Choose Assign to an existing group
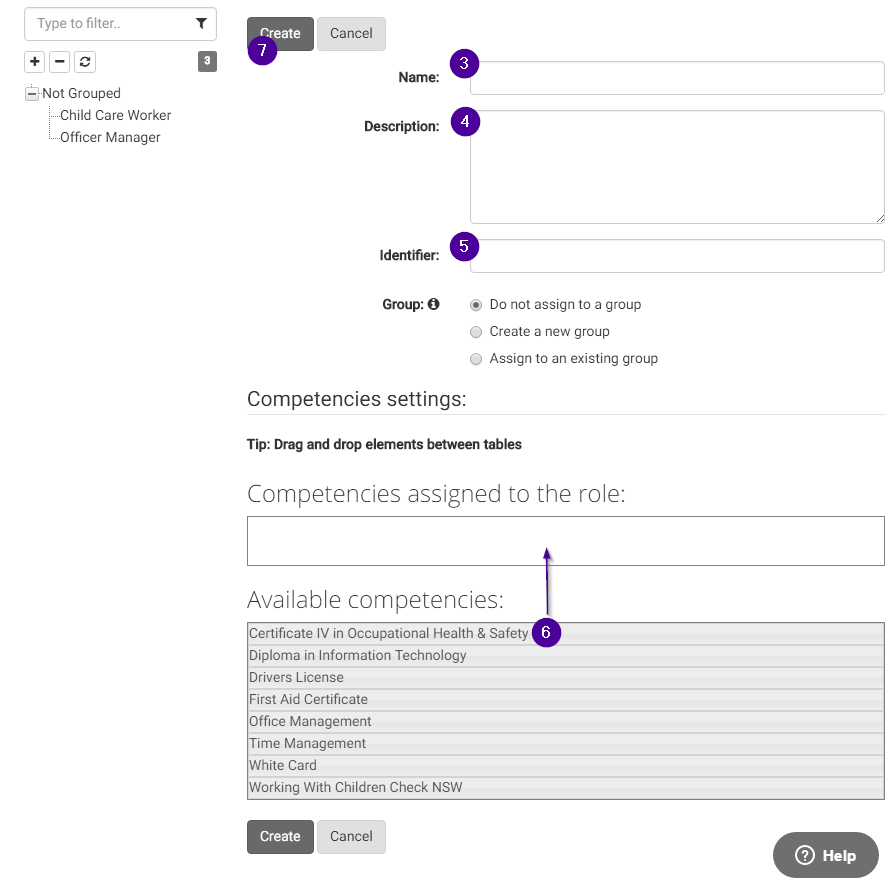This screenshot has width=891, height=884. 476,359
